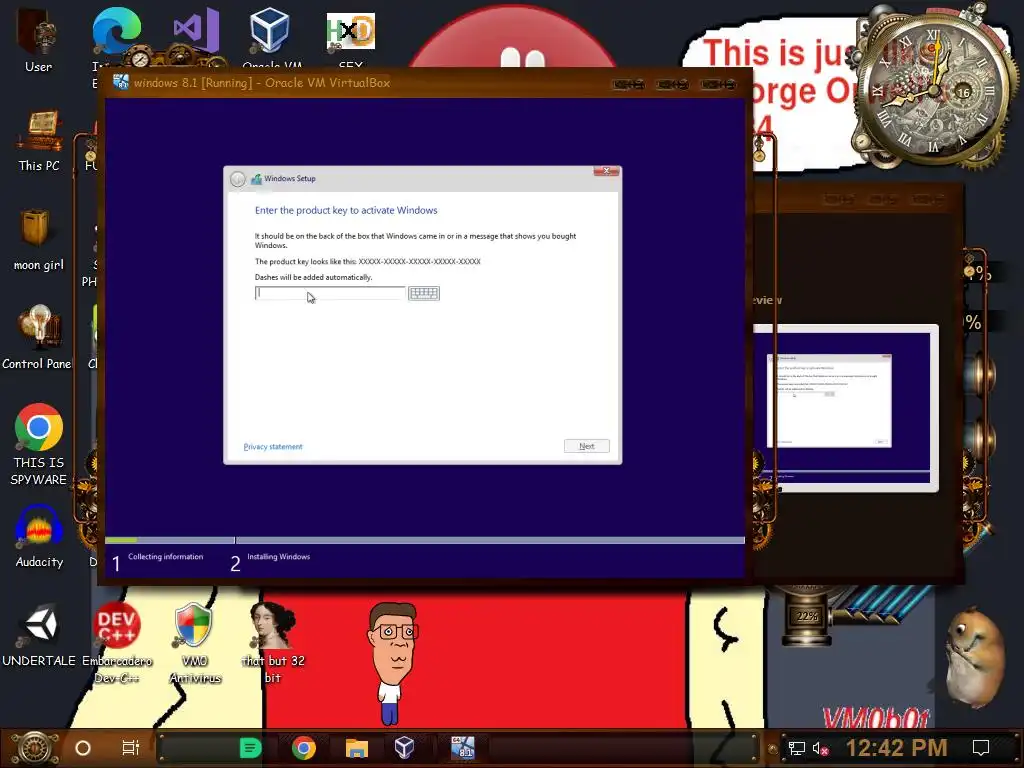Click 'Enter the product key to activate Windows' heading
This screenshot has width=1024, height=768.
346,210
